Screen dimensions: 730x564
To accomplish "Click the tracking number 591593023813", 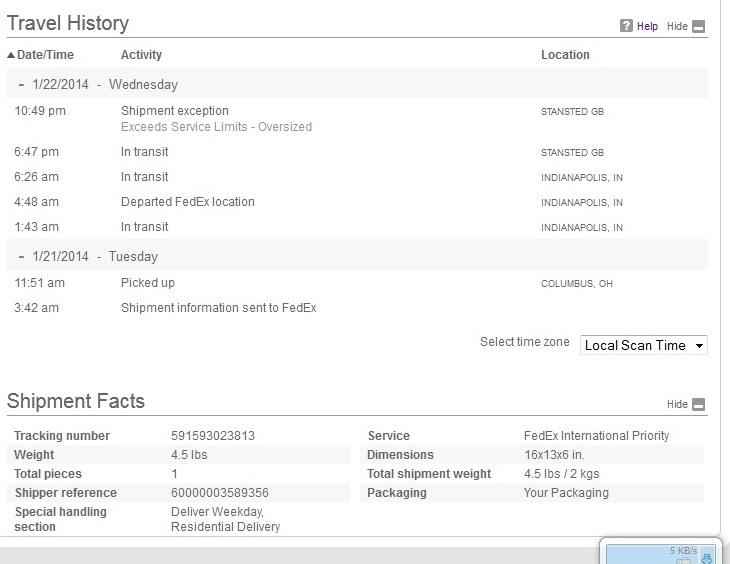I will pyautogui.click(x=212, y=436).
